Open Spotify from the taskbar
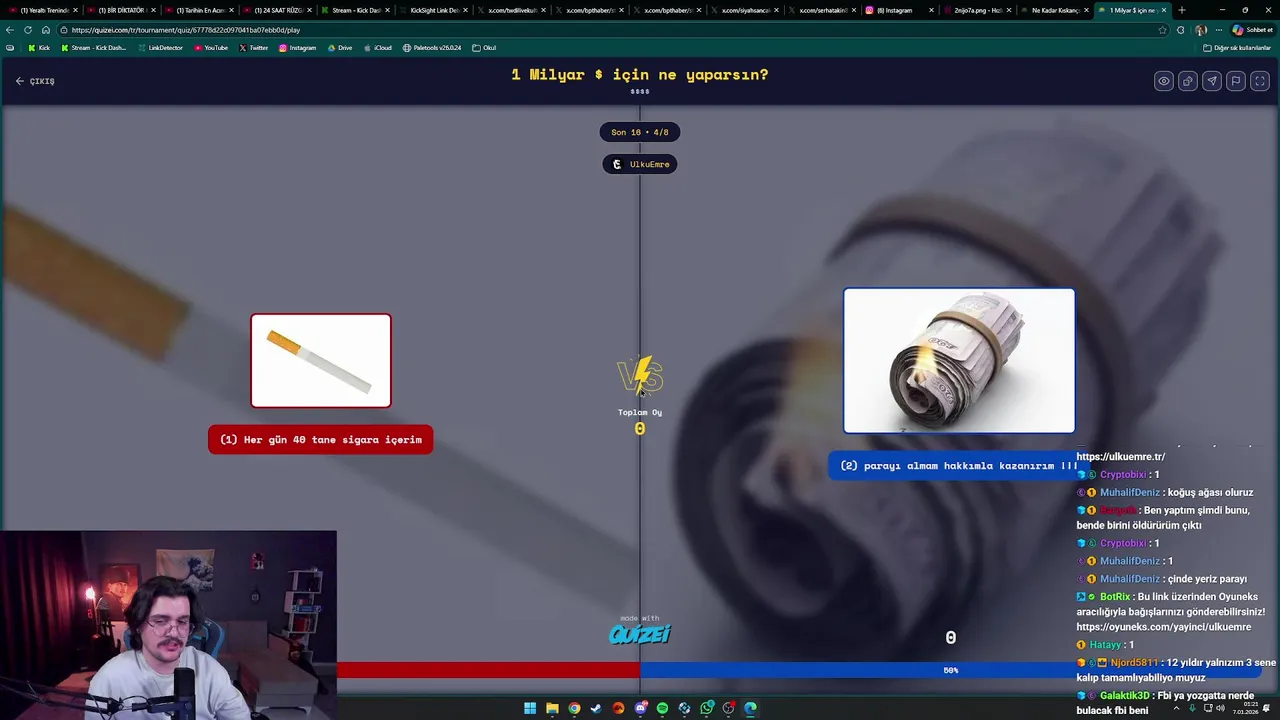 pos(662,708)
